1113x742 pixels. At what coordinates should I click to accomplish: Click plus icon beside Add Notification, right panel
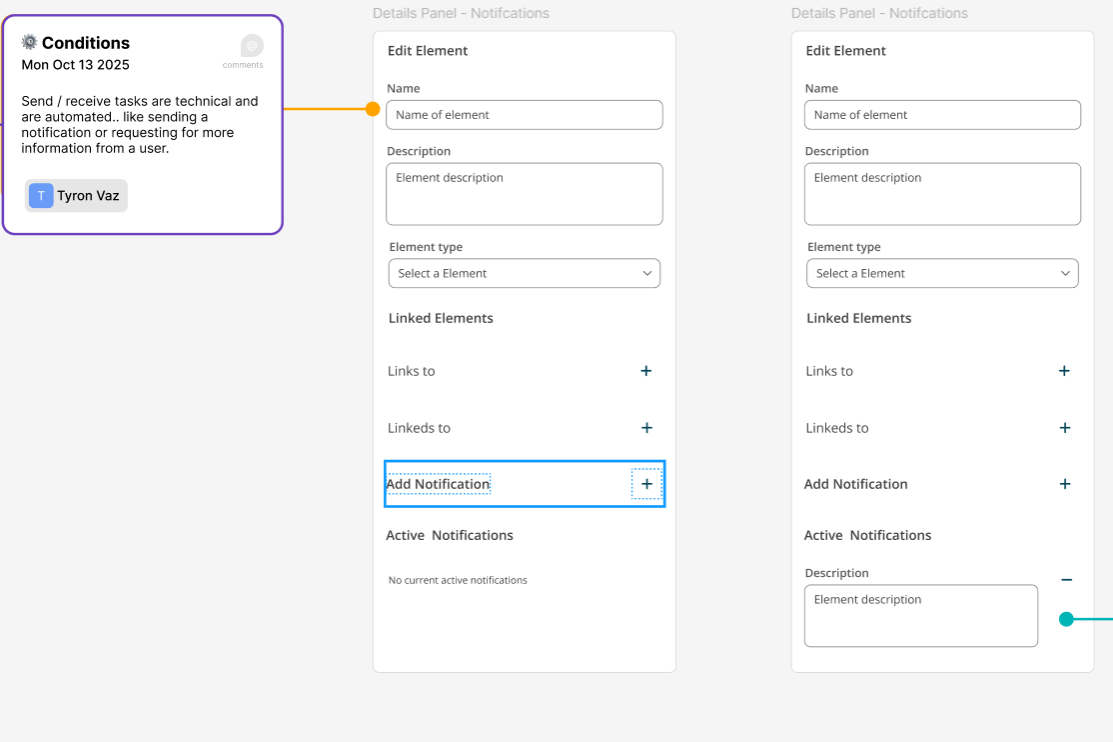(x=1064, y=484)
